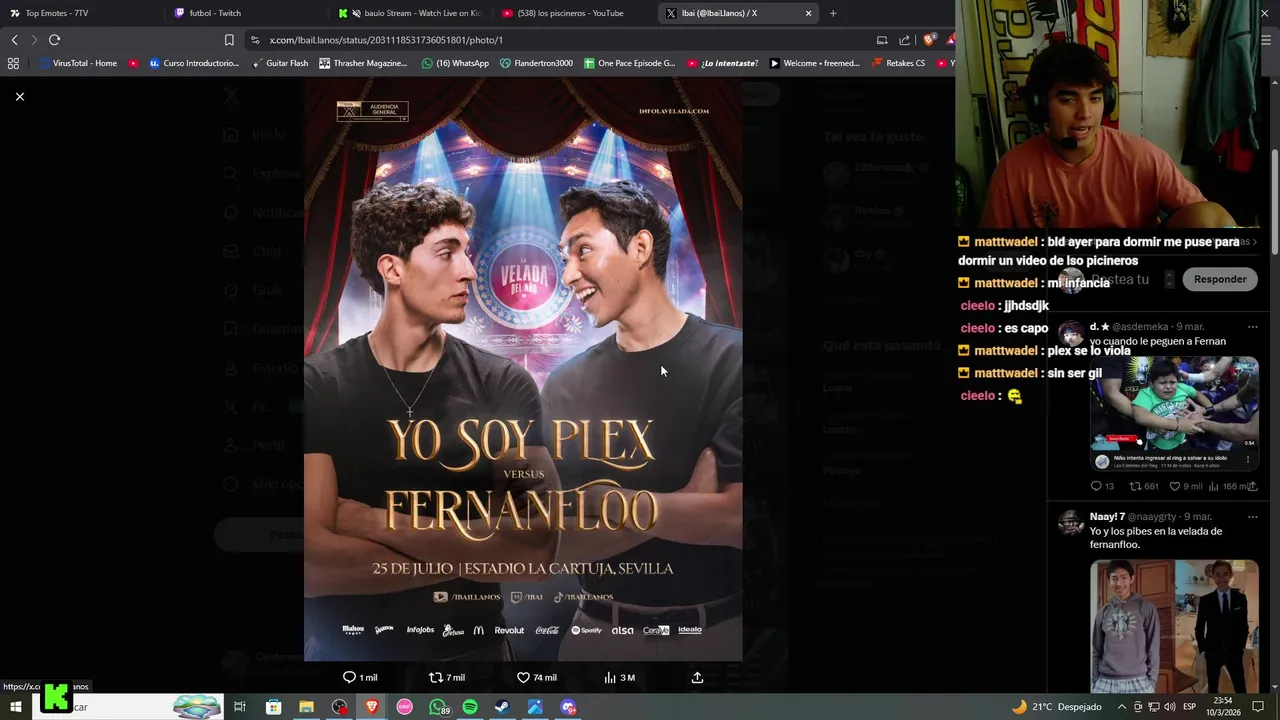Reload the page in the browser
The width and height of the screenshot is (1280, 720).
pos(54,40)
